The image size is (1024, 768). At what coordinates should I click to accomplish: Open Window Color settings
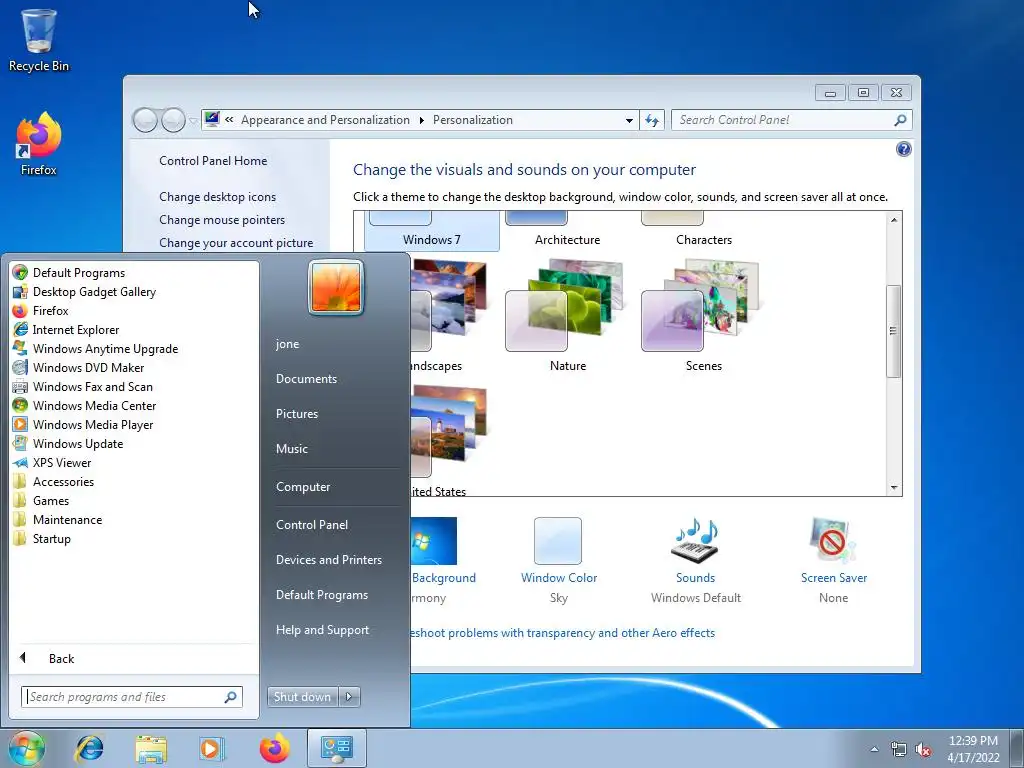click(x=558, y=560)
